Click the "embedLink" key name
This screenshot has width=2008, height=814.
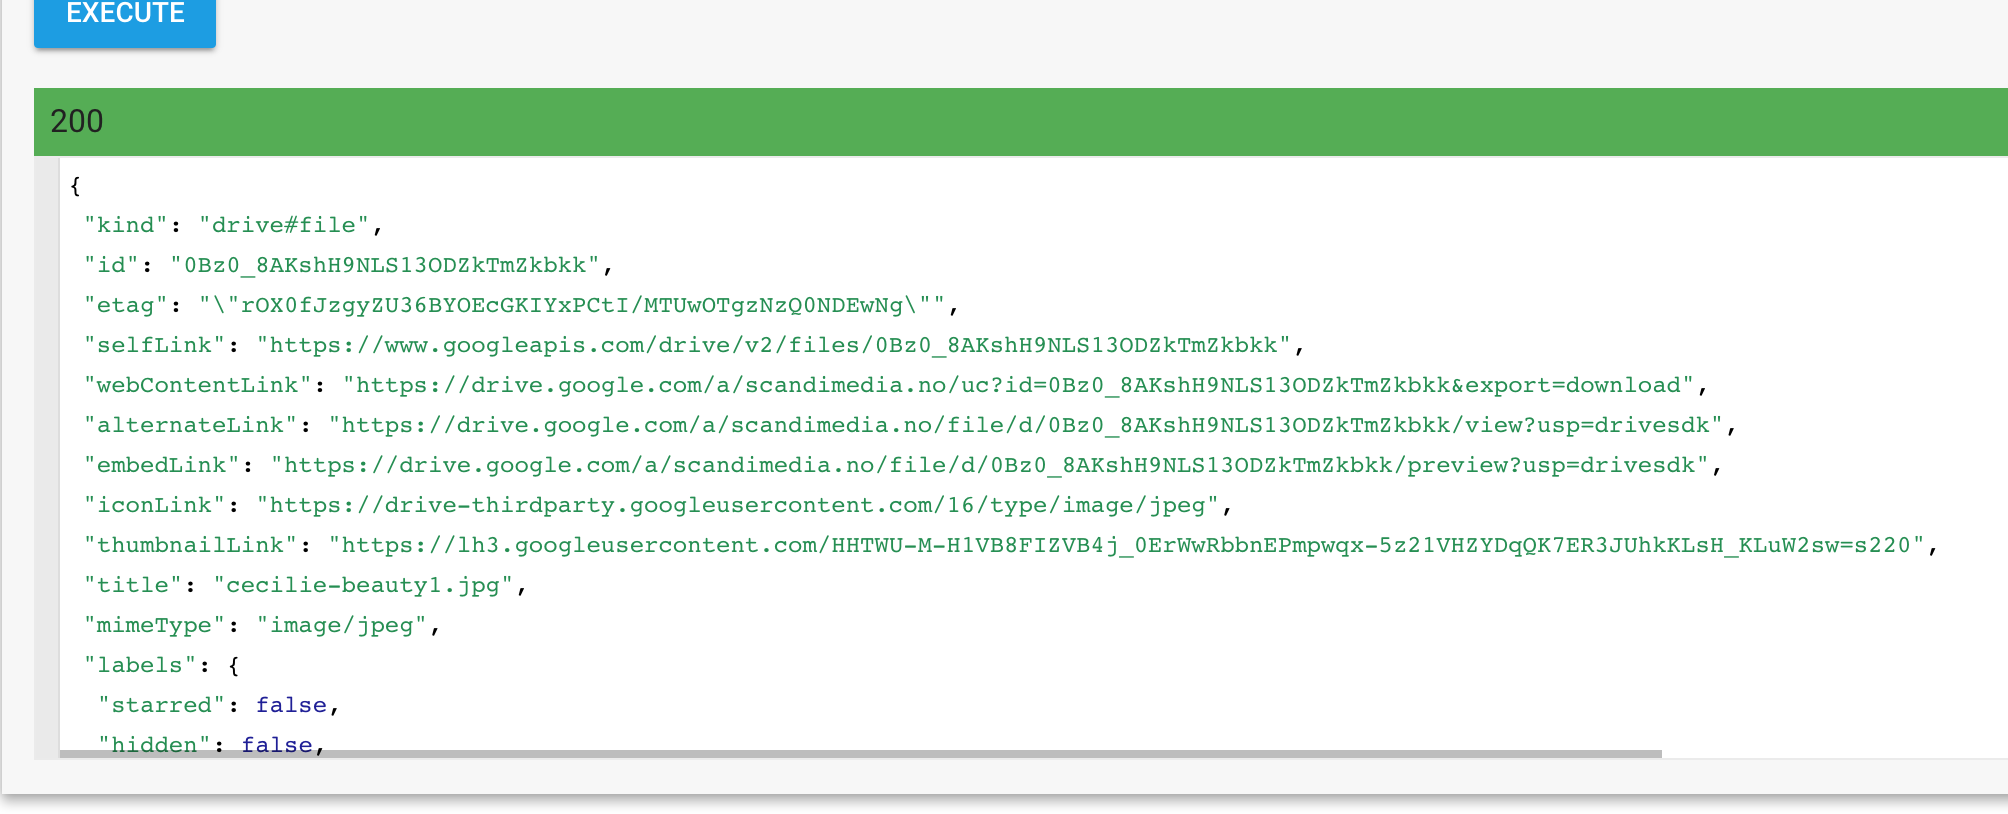point(162,465)
